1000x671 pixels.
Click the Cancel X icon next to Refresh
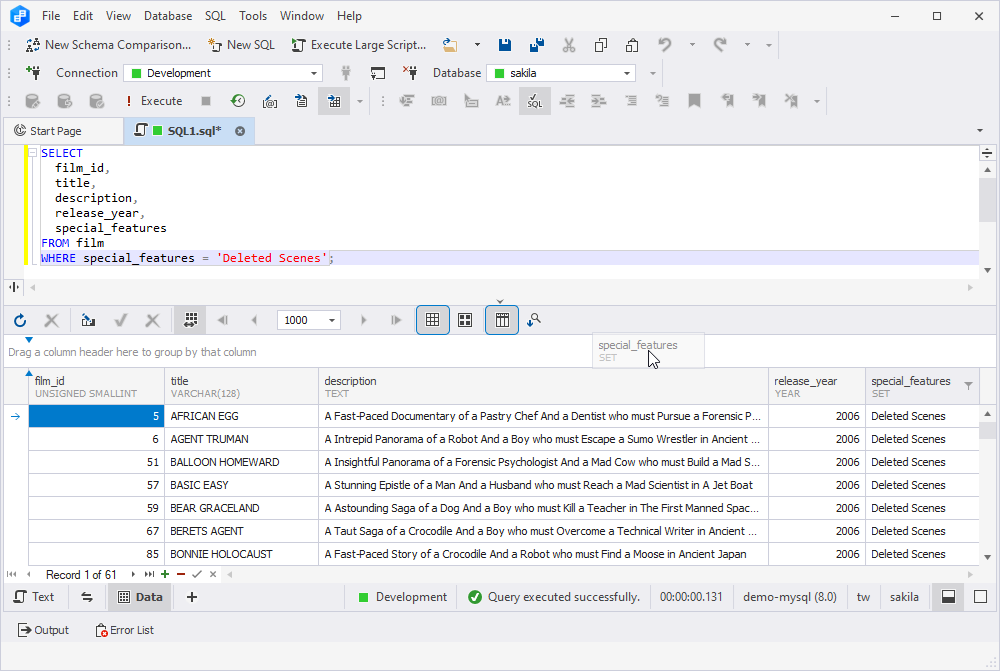click(x=52, y=320)
